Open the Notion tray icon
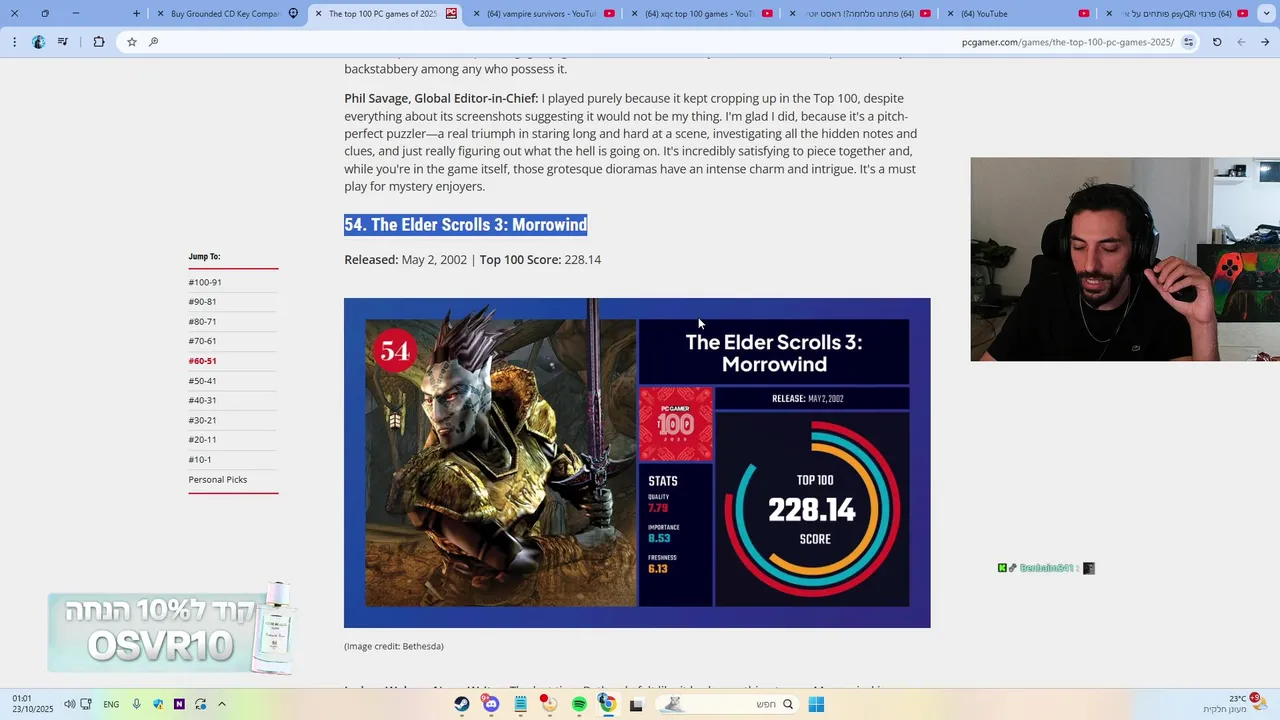 point(179,704)
